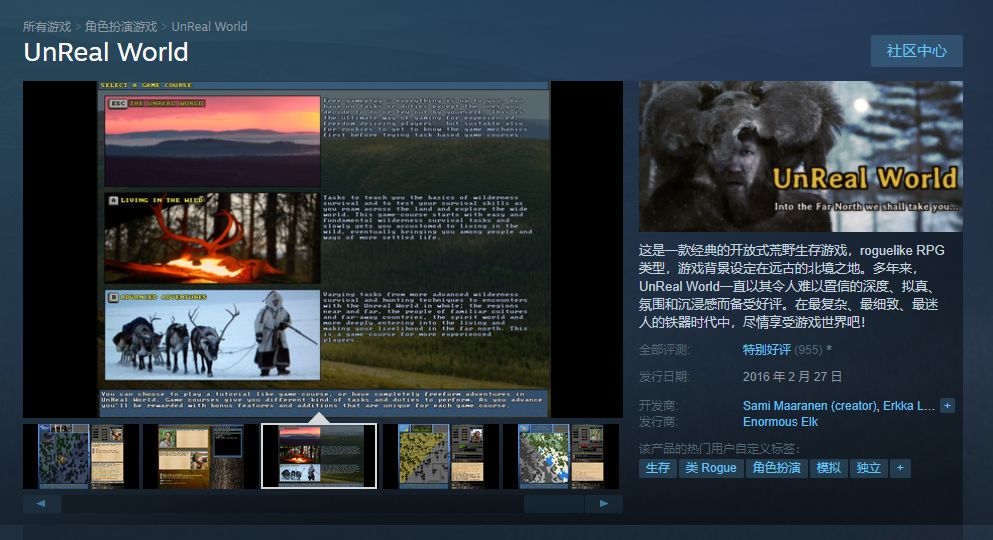This screenshot has height=540, width=993.
Task: Click the 开发商 label
Action: 657,406
